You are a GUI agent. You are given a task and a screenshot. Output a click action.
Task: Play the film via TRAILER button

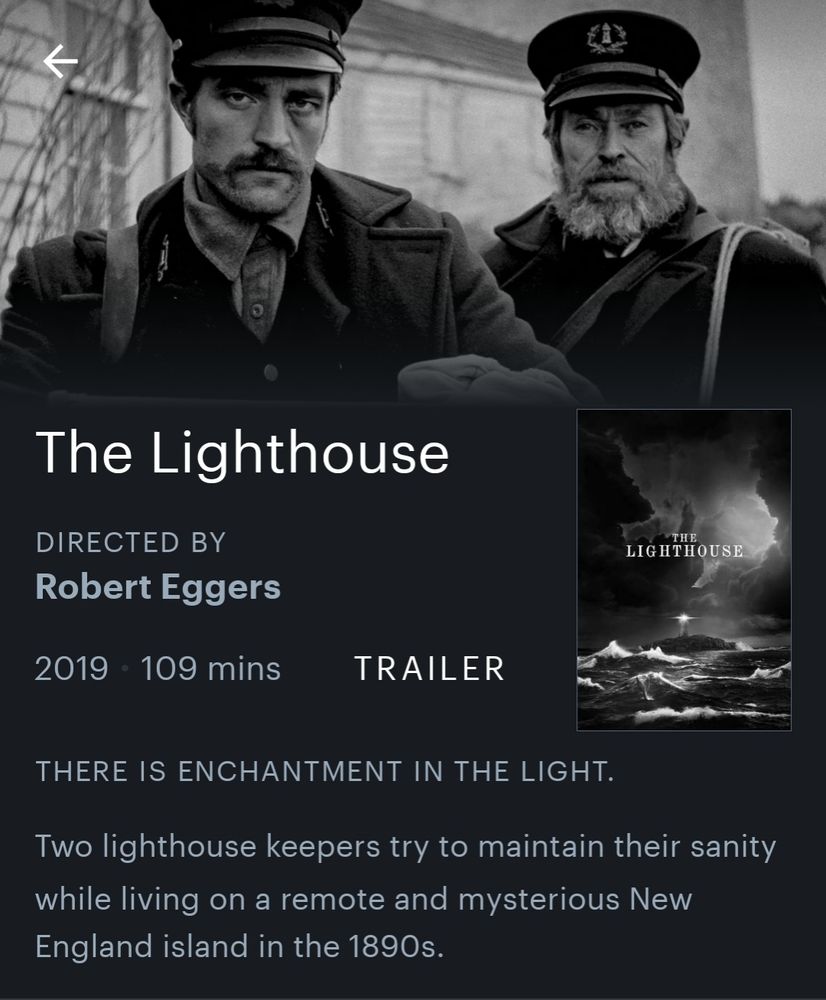point(429,669)
